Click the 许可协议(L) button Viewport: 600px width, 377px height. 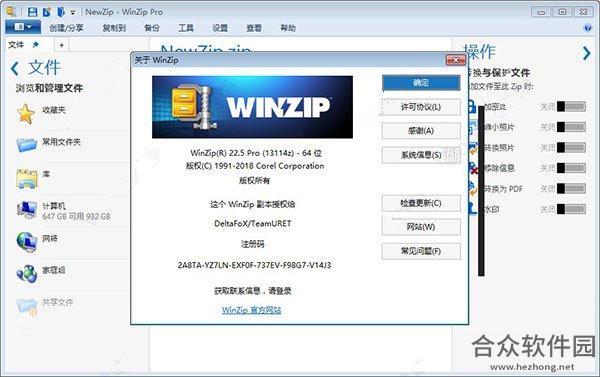[421, 107]
